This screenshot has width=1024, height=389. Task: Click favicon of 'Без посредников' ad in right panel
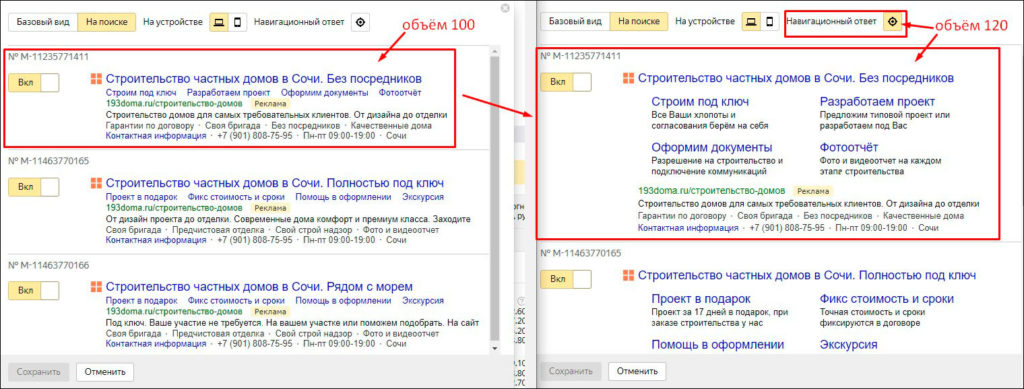point(628,78)
